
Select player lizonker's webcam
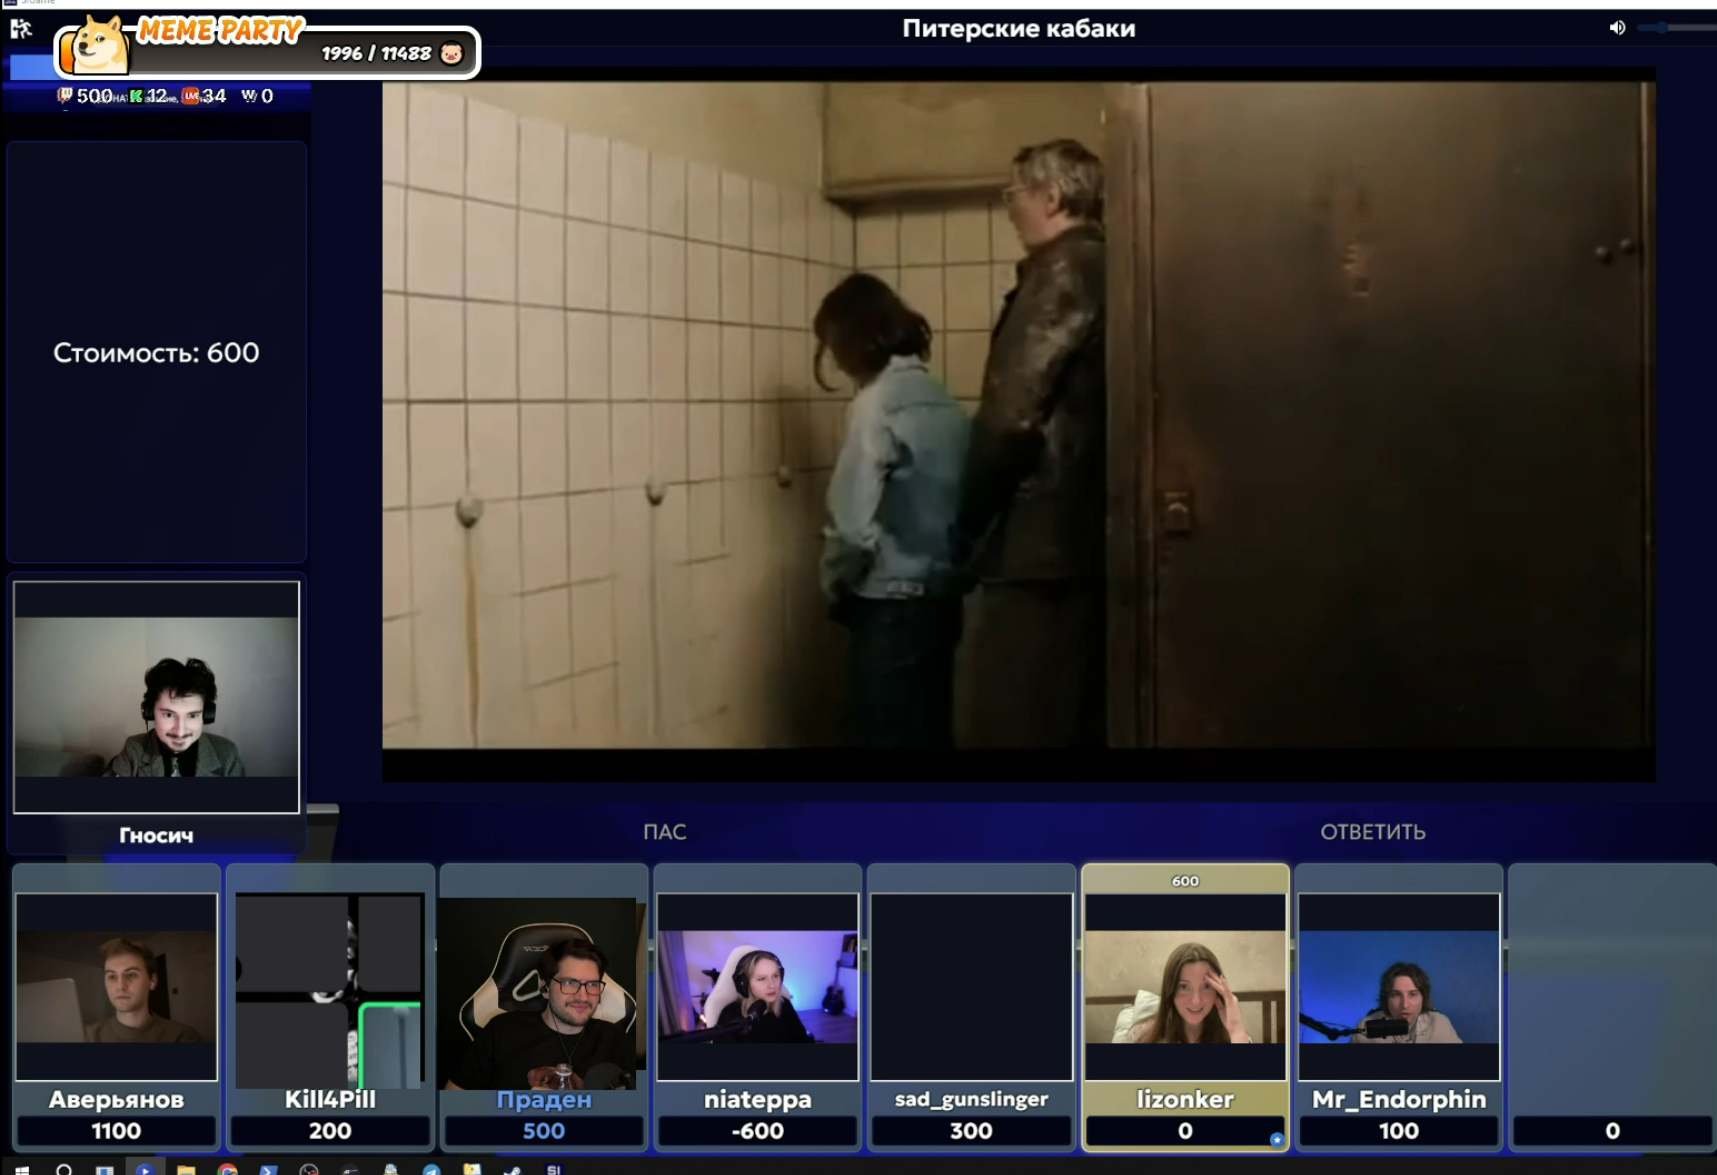1185,986
